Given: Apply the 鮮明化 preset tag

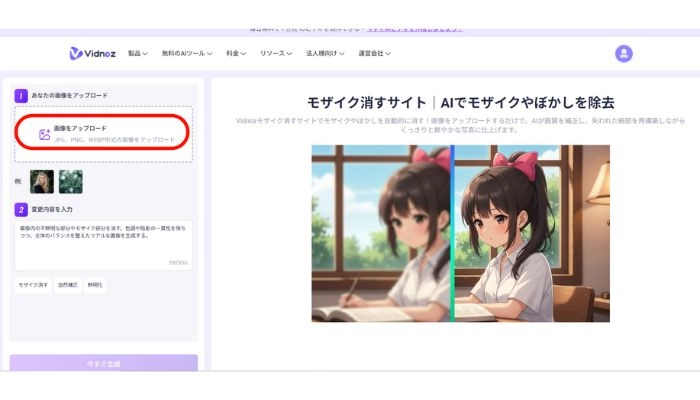Looking at the screenshot, I should pyautogui.click(x=95, y=285).
